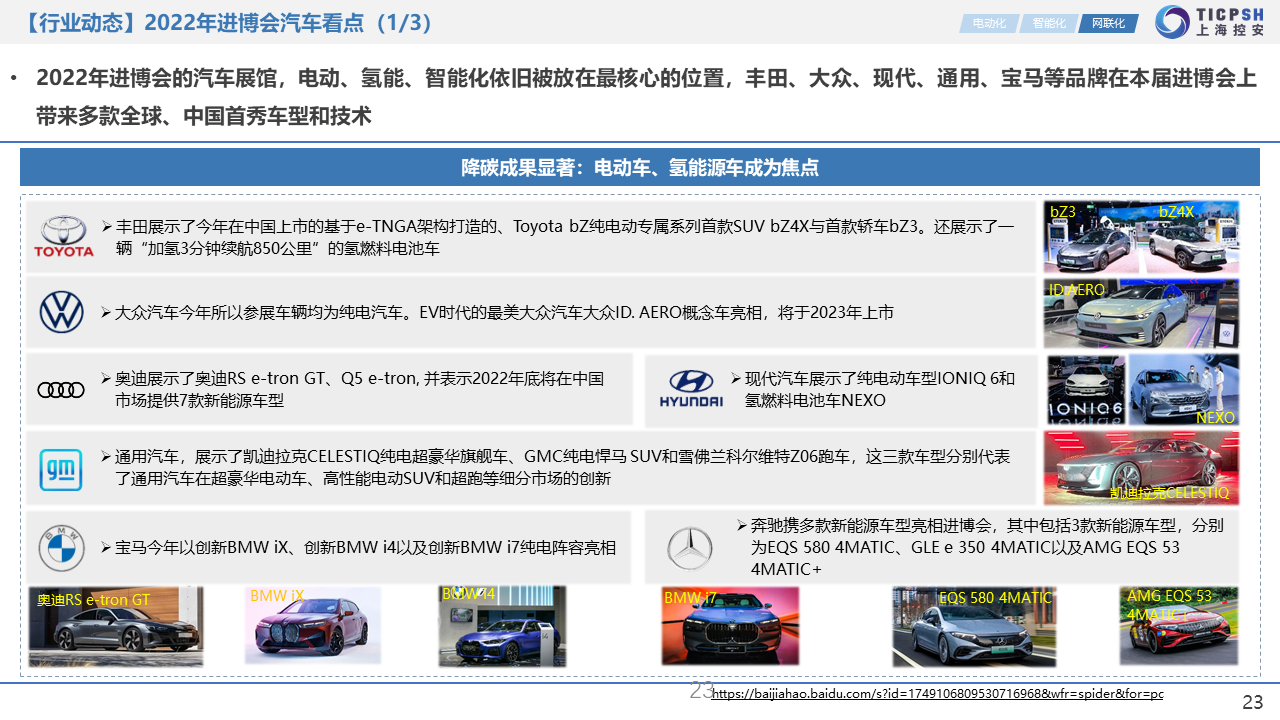Click the Mercedes-Benz star logo
Image resolution: width=1280 pixels, height=720 pixels.
(690, 548)
